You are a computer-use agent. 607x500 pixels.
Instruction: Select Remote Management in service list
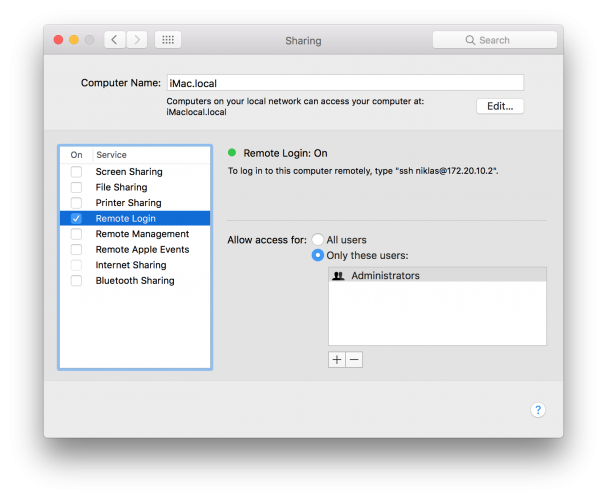142,234
